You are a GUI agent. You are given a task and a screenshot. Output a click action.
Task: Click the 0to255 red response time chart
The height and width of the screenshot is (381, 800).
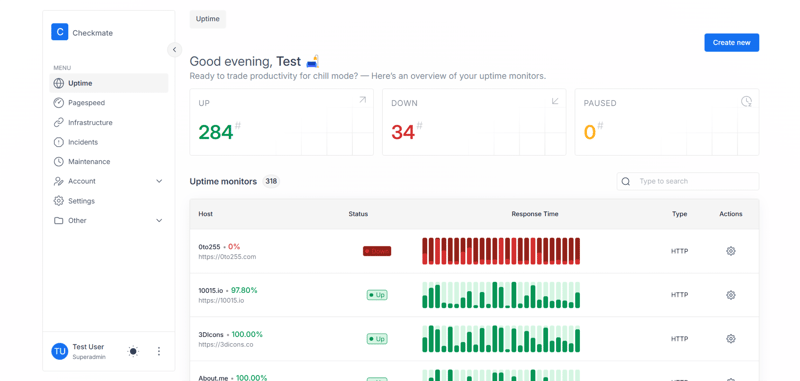(501, 251)
